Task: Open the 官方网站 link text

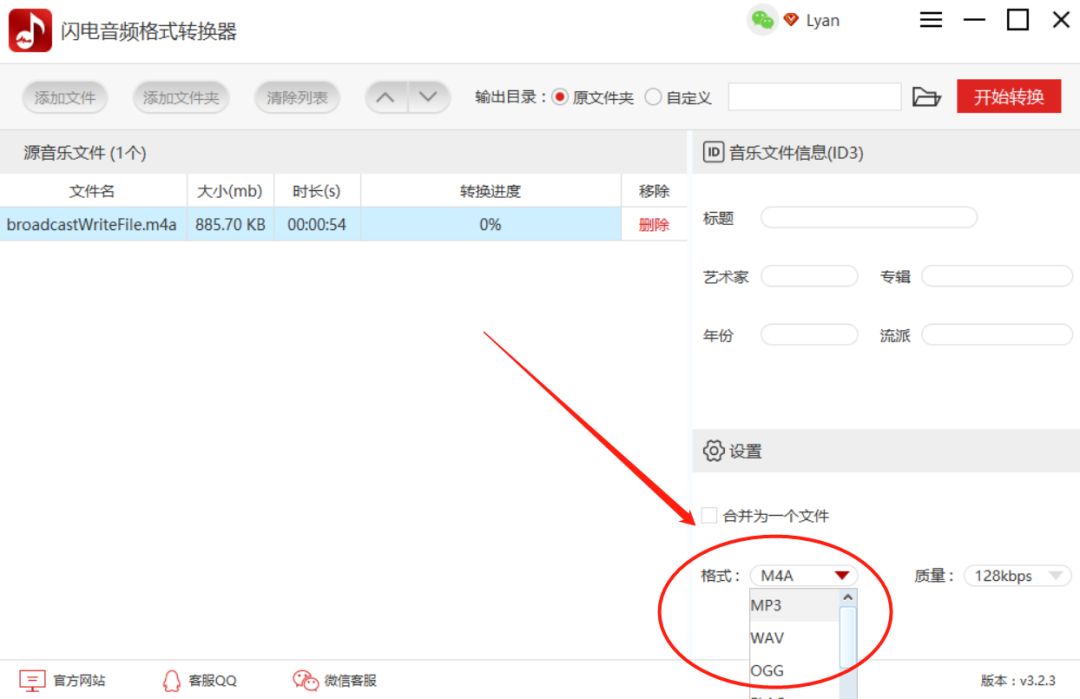Action: tap(79, 680)
